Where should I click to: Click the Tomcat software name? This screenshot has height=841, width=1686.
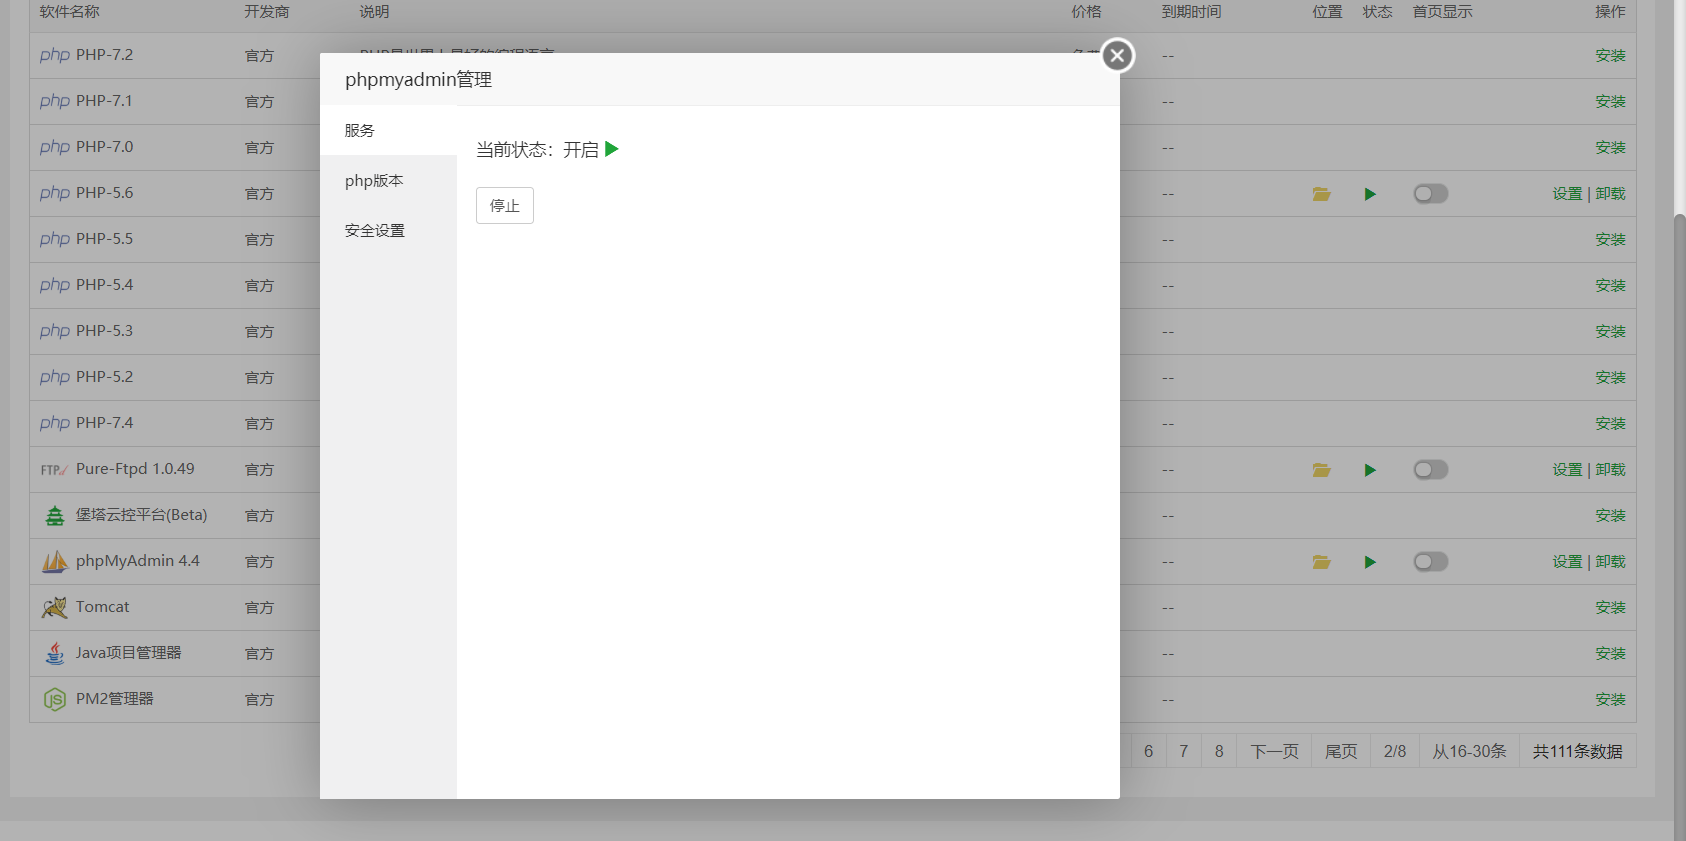(103, 607)
